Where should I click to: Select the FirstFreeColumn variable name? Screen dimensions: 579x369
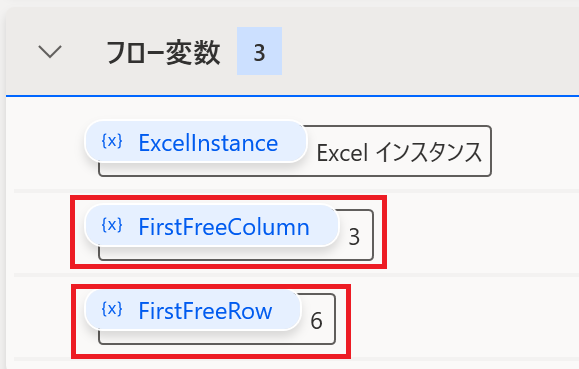click(x=224, y=227)
